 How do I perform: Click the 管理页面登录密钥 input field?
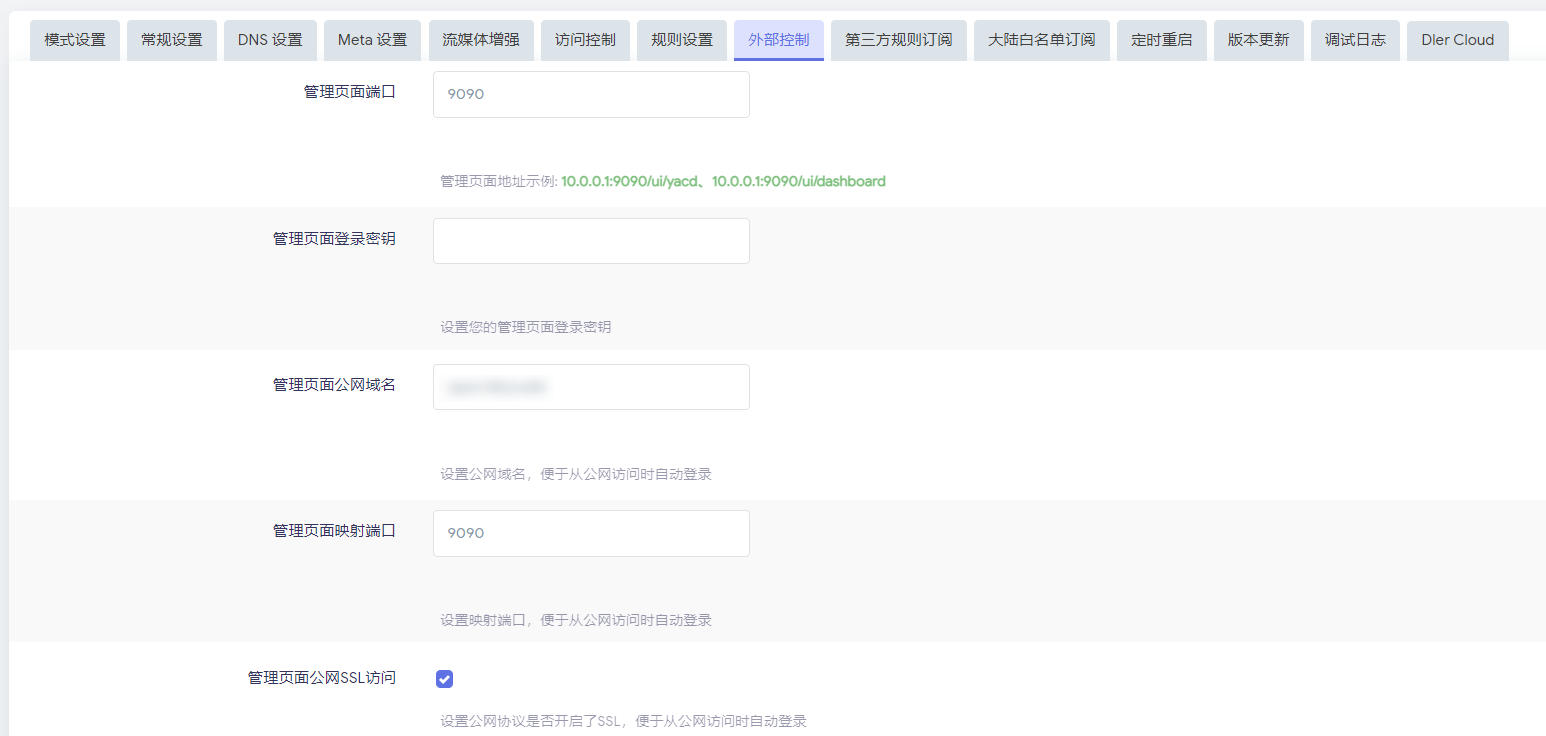click(590, 240)
